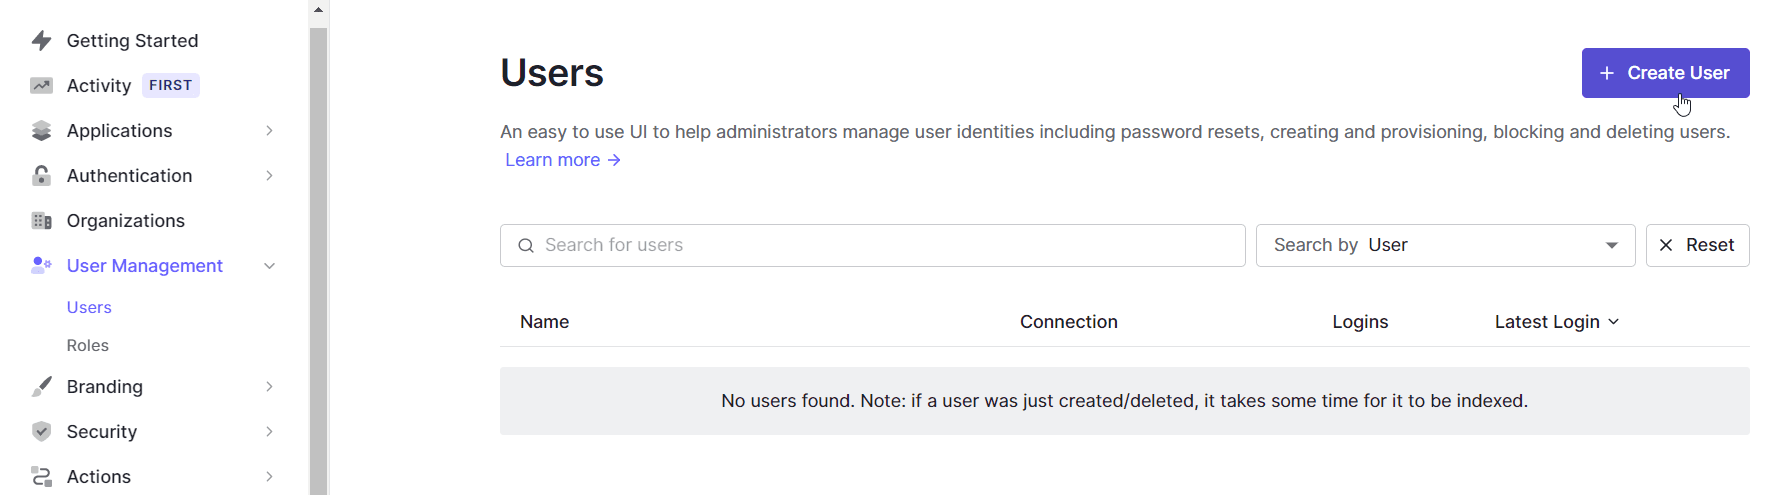Expand the Security submenu chevron
This screenshot has width=1792, height=495.
(269, 432)
